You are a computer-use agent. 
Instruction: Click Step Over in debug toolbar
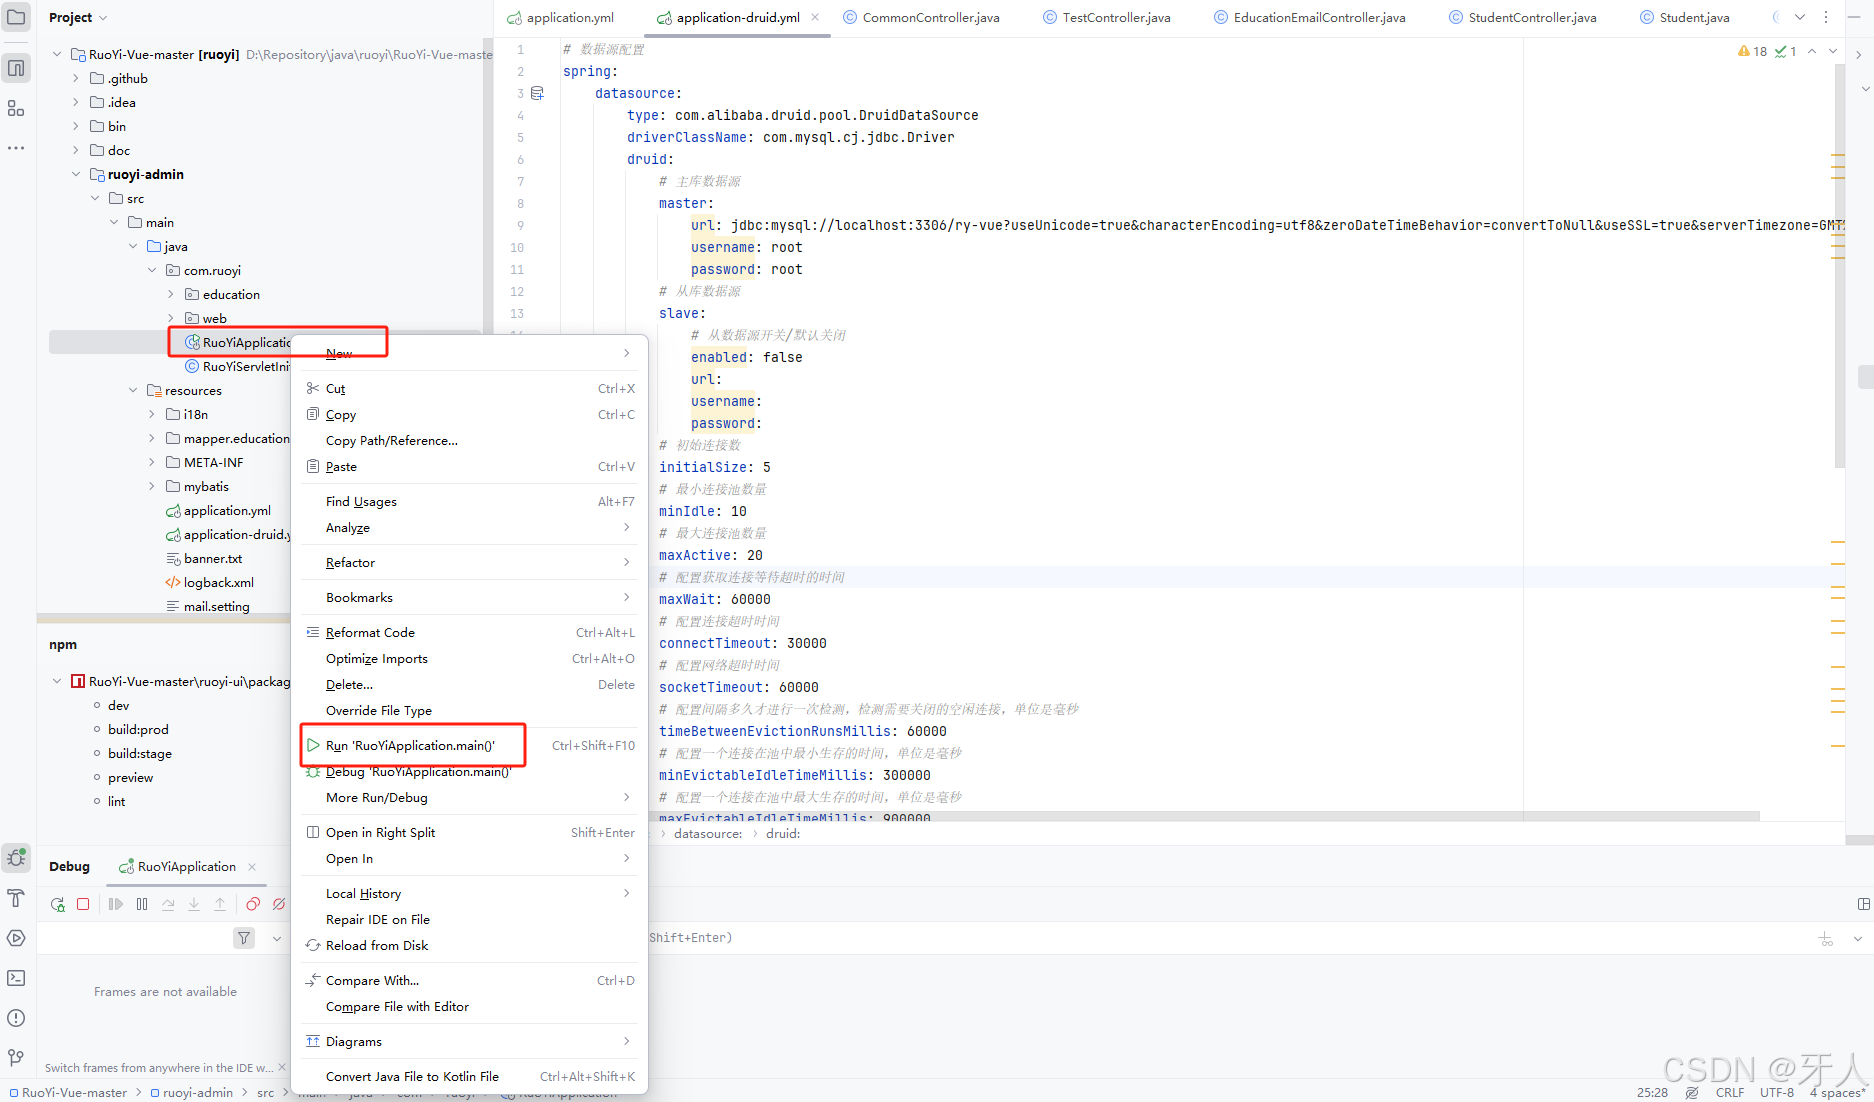168,904
